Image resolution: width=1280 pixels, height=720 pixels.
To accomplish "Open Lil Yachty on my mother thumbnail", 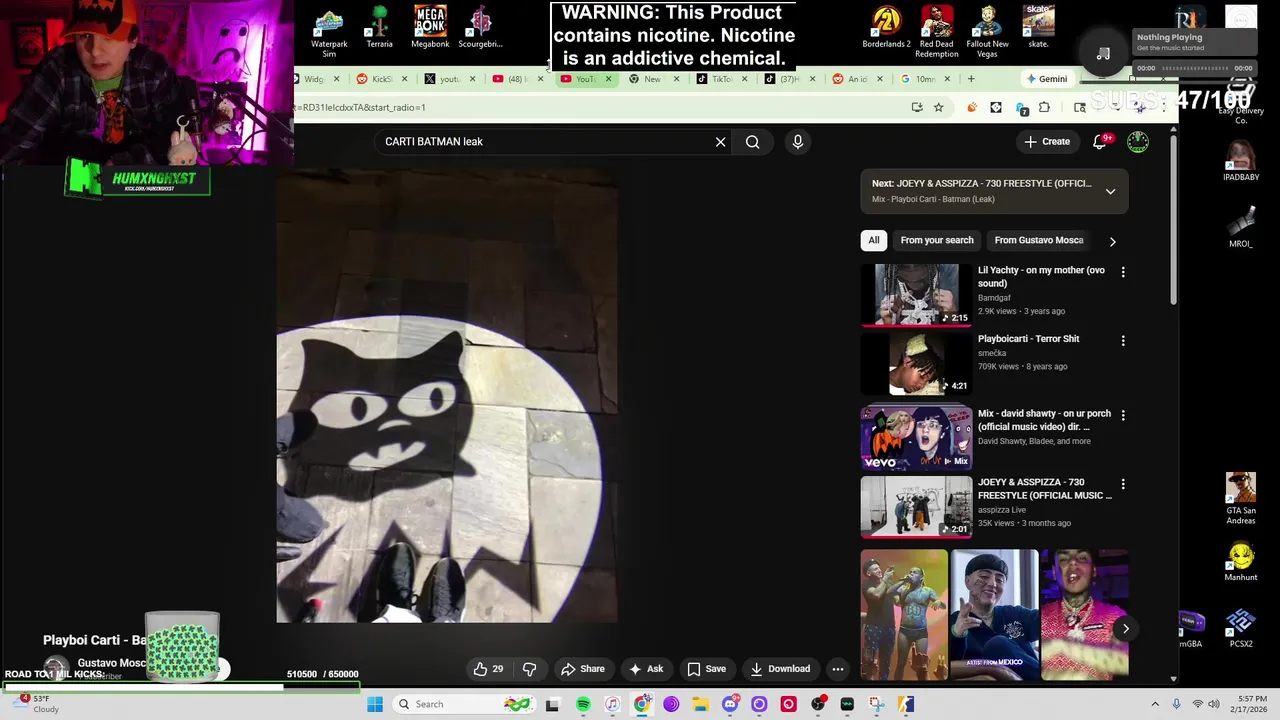I will [916, 295].
